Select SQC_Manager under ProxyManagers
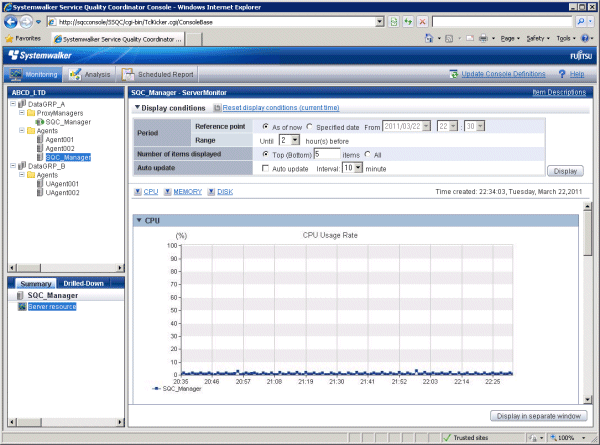The image size is (600, 445). pos(68,122)
